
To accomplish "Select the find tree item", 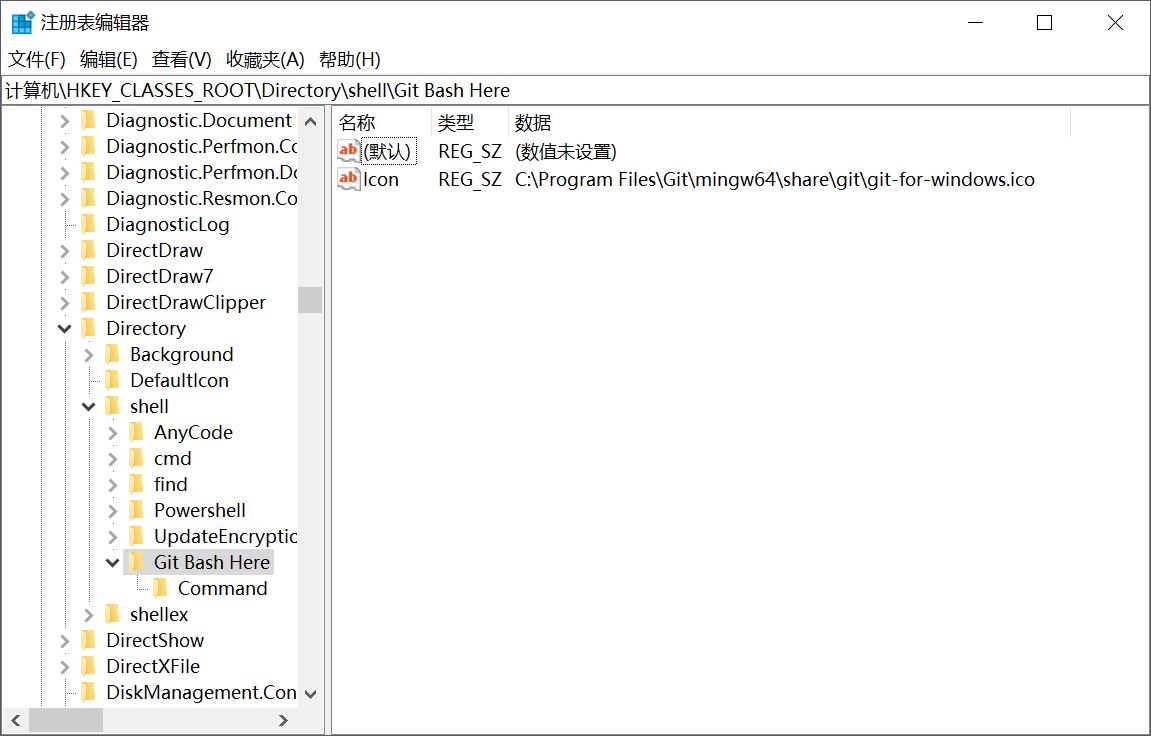I will (170, 484).
